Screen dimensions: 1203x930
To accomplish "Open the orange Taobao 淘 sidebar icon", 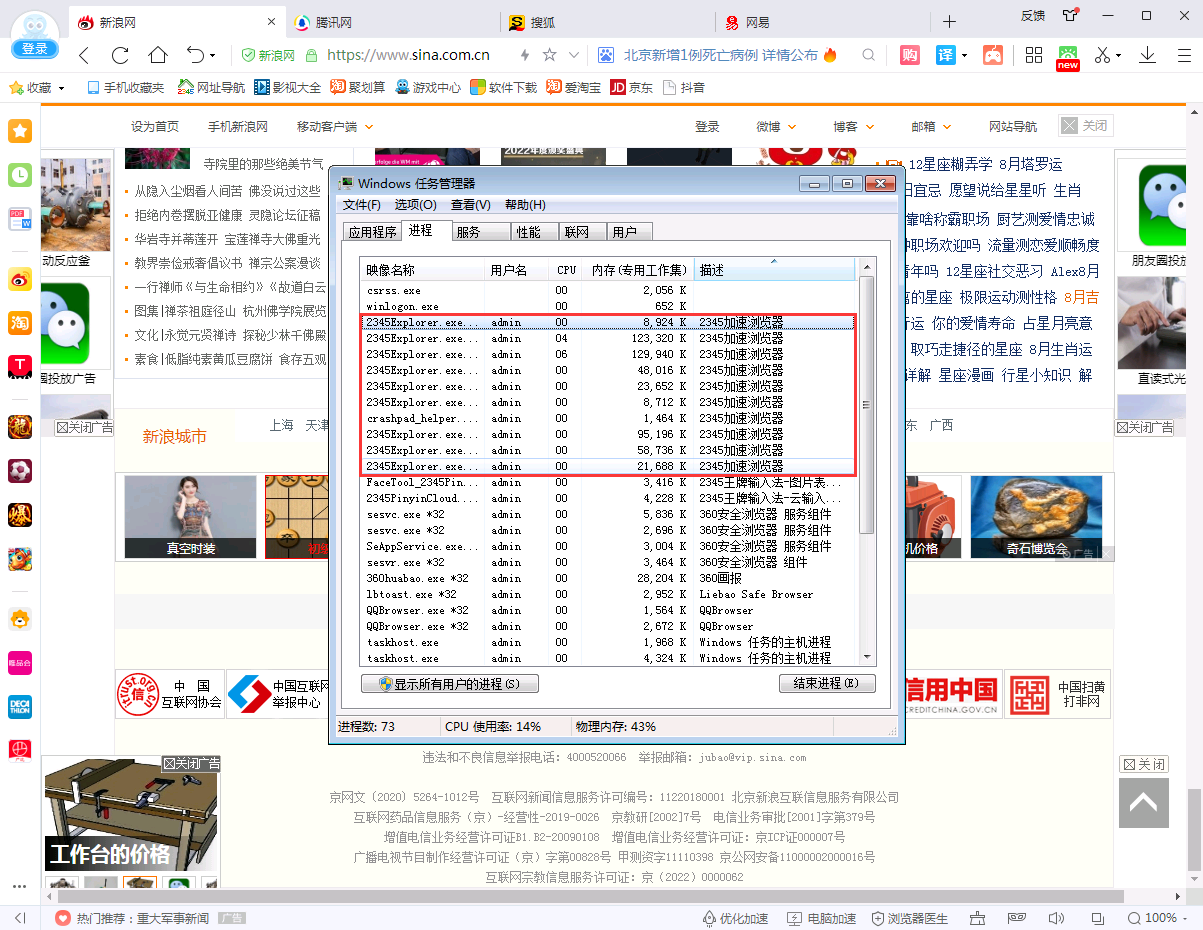I will tap(20, 323).
